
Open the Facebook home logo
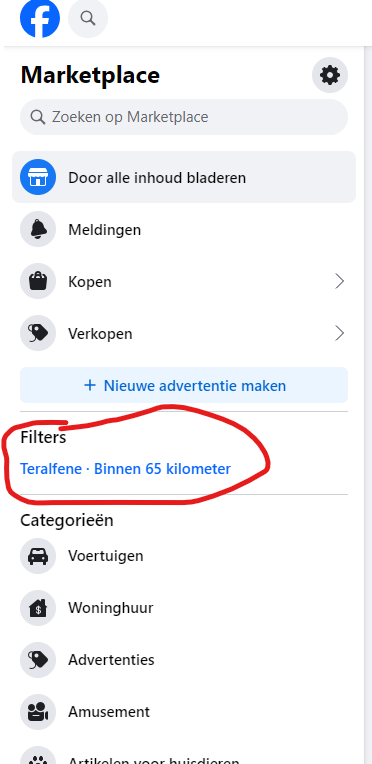[x=39, y=18]
